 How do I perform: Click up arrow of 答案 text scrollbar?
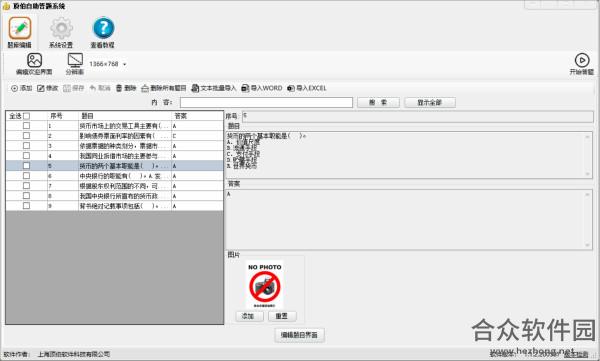pos(588,194)
